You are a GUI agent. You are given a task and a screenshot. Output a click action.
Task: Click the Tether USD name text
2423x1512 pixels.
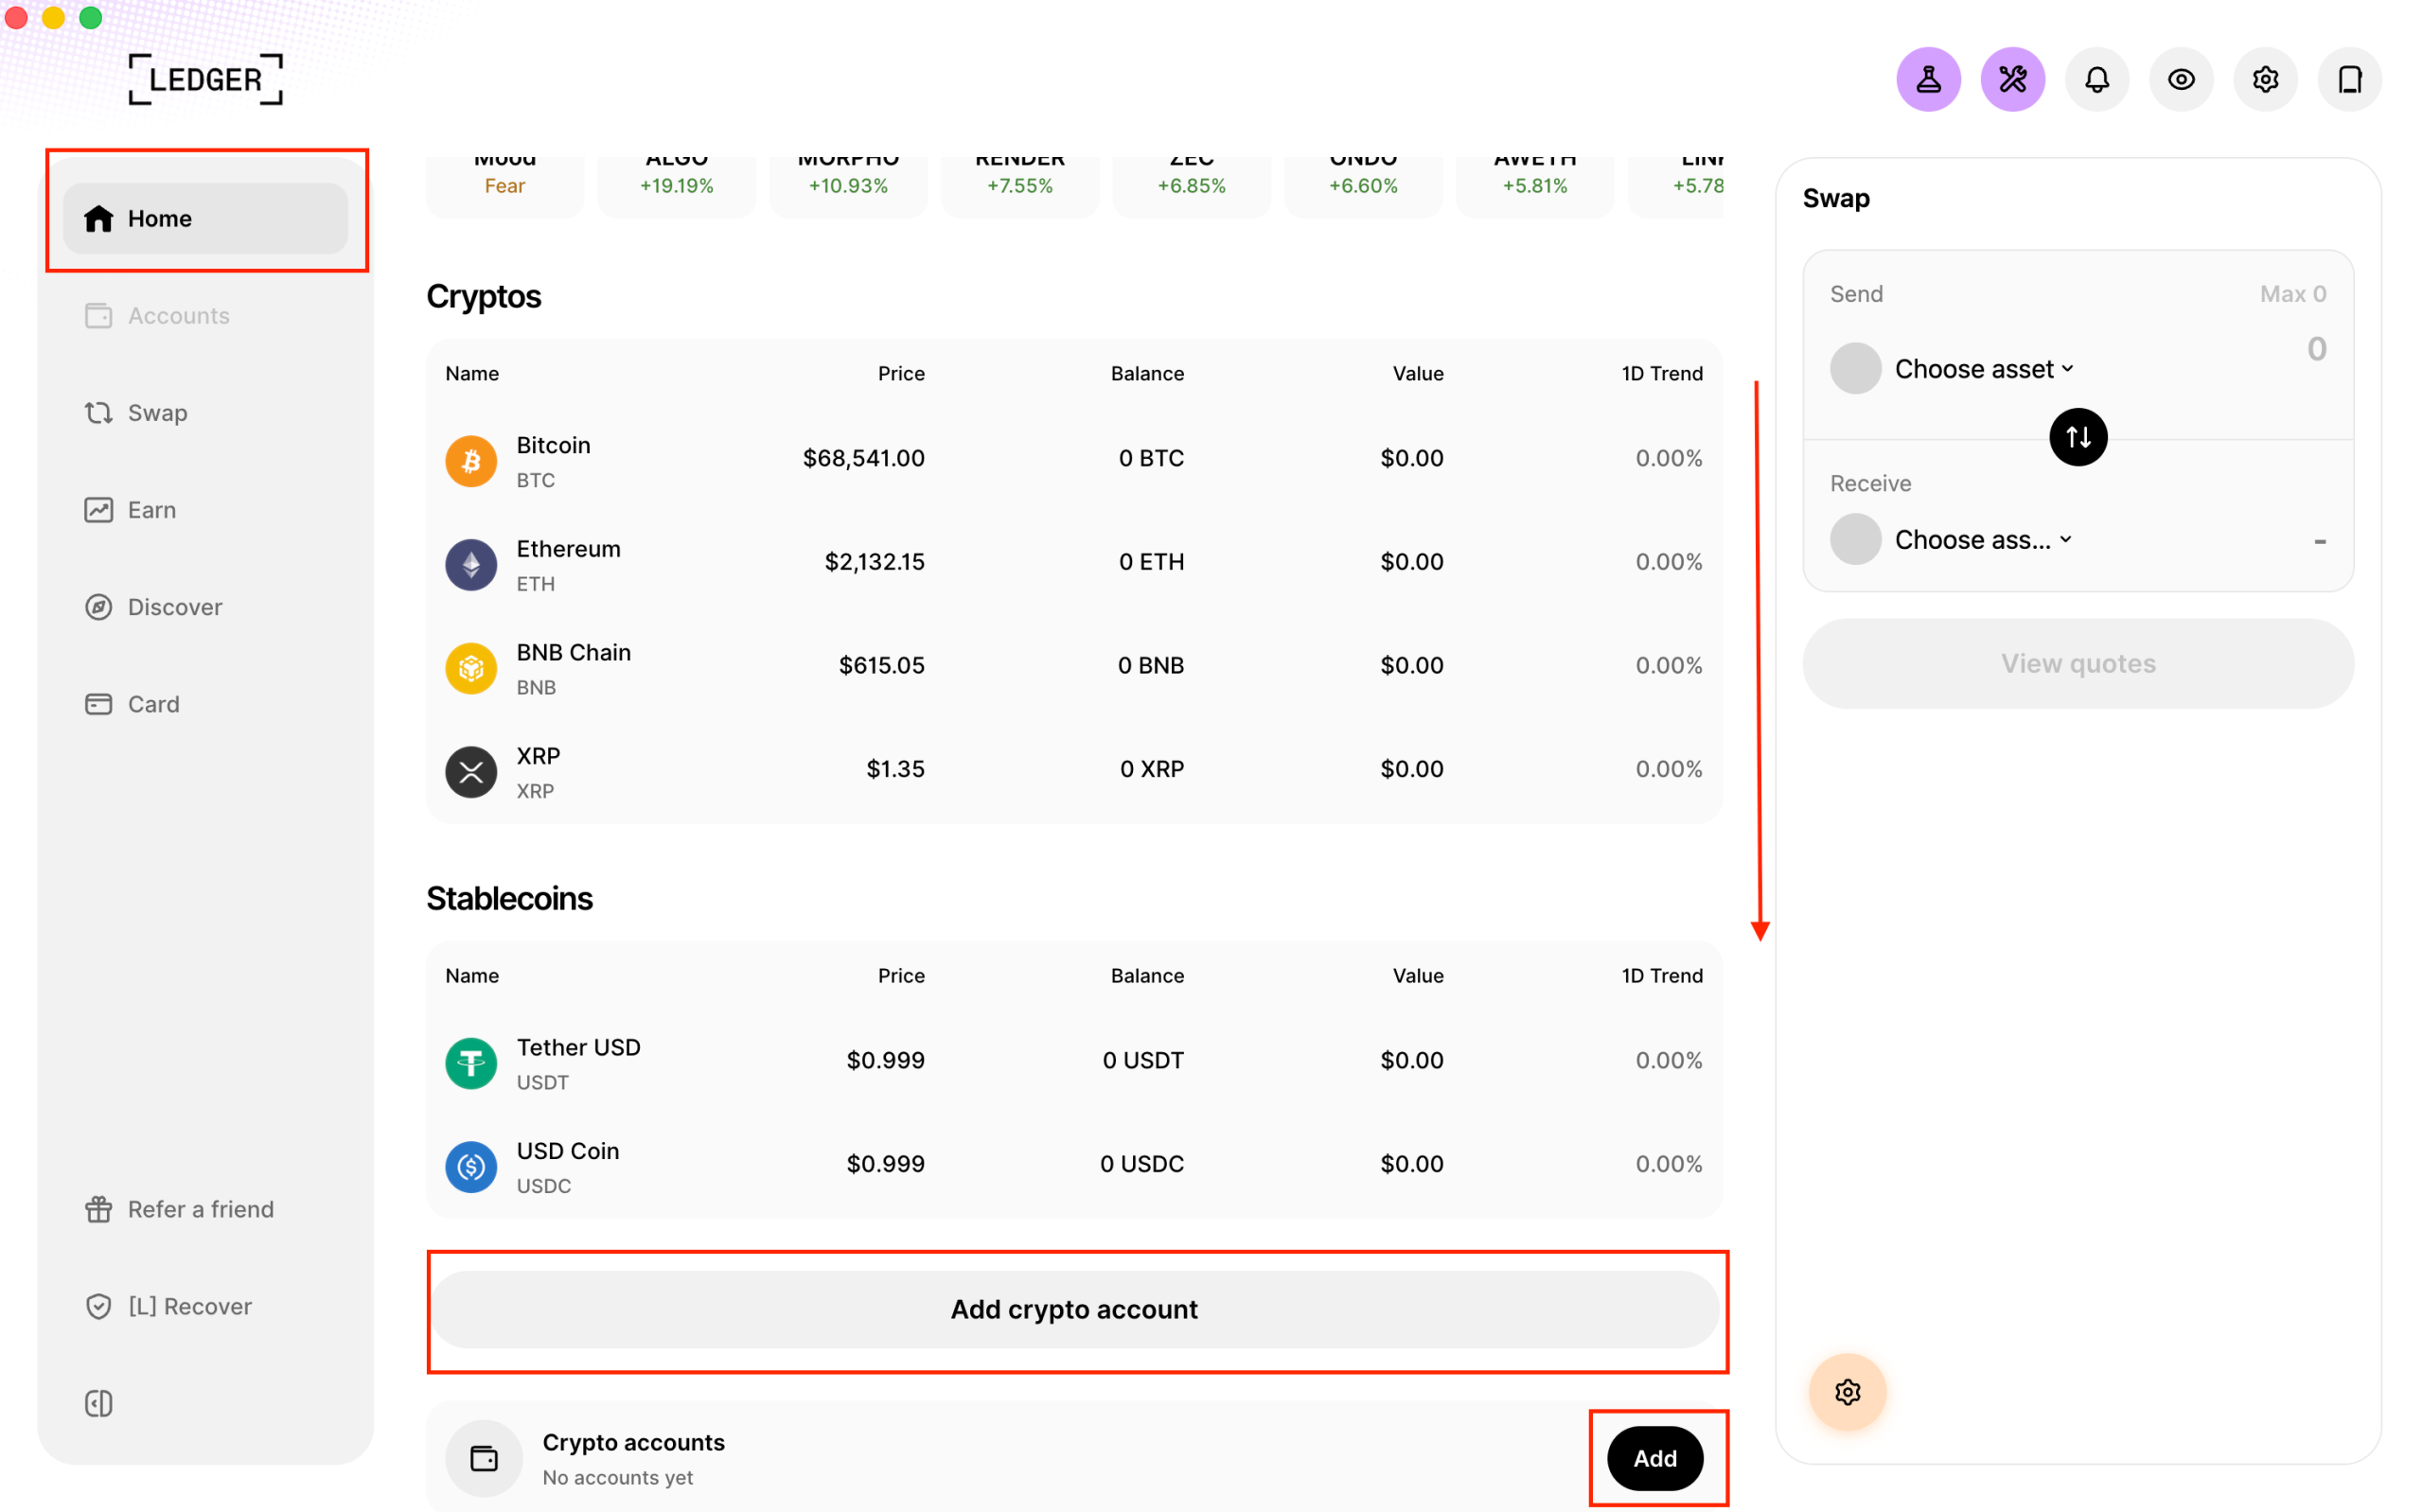click(x=578, y=1047)
